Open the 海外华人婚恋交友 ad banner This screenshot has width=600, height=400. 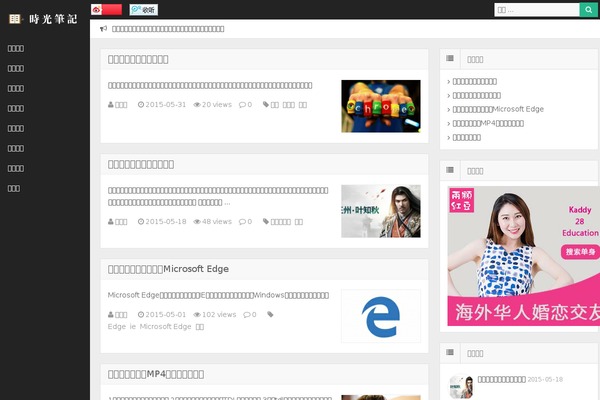(523, 256)
